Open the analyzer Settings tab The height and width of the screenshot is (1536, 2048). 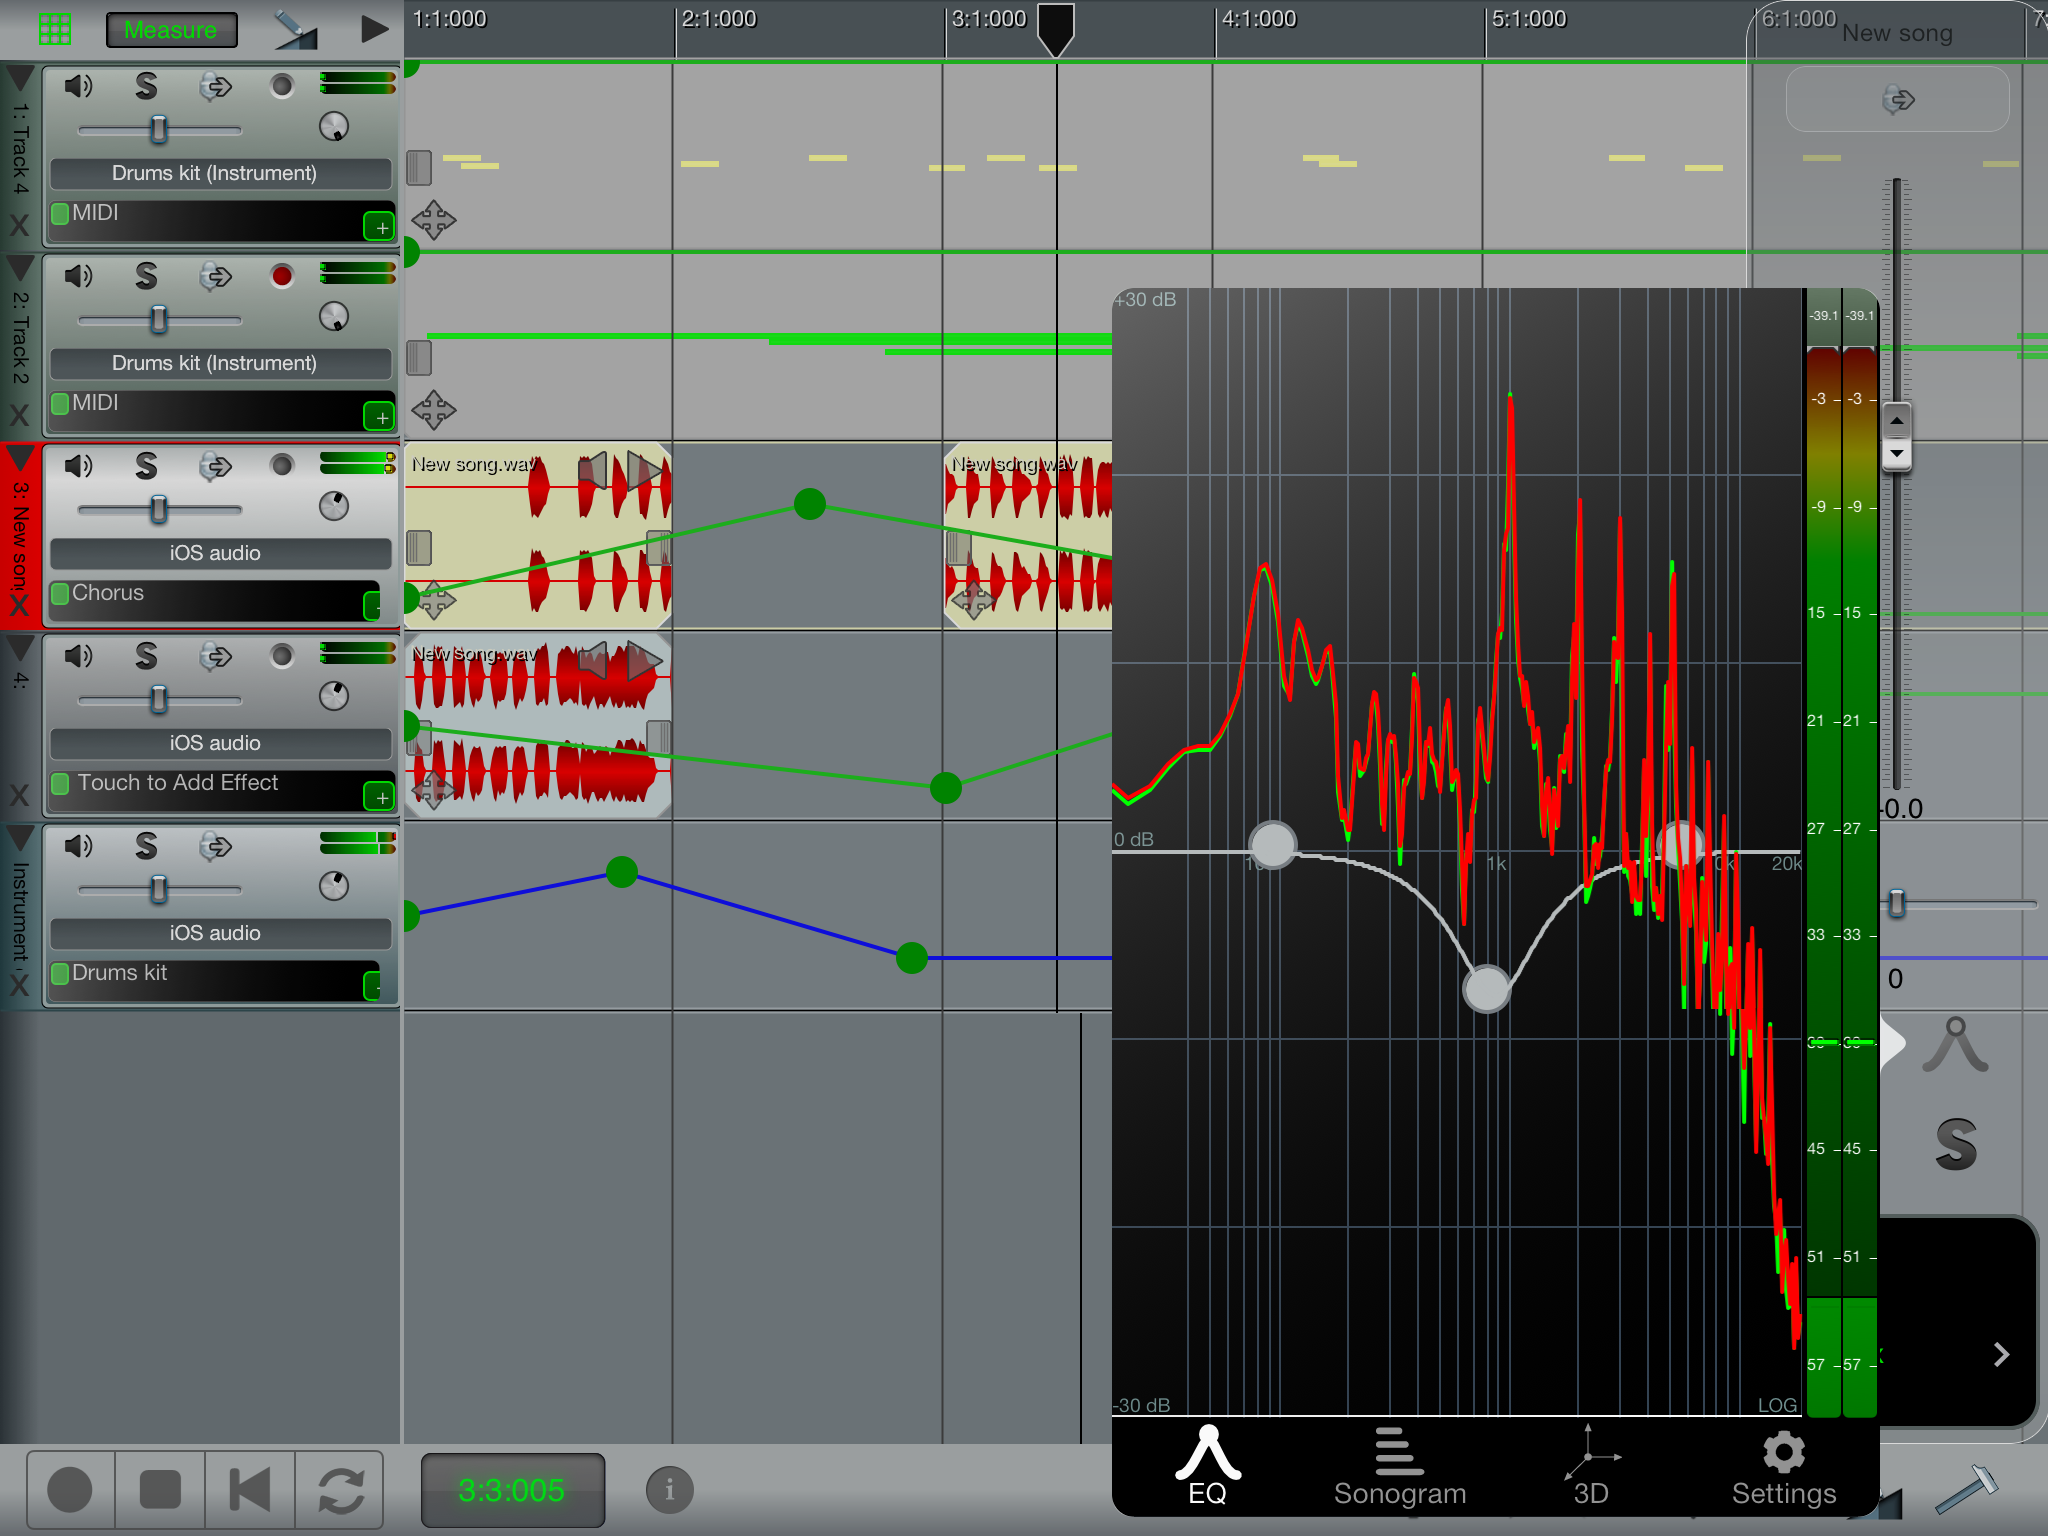pyautogui.click(x=1784, y=1467)
